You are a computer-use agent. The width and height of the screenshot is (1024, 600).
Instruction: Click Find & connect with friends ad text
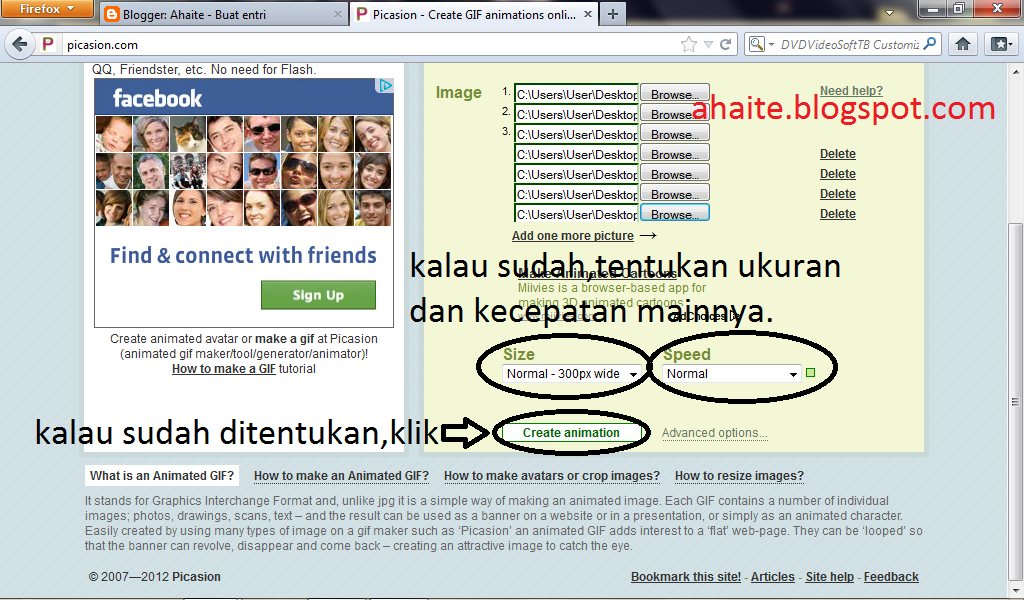click(x=243, y=255)
